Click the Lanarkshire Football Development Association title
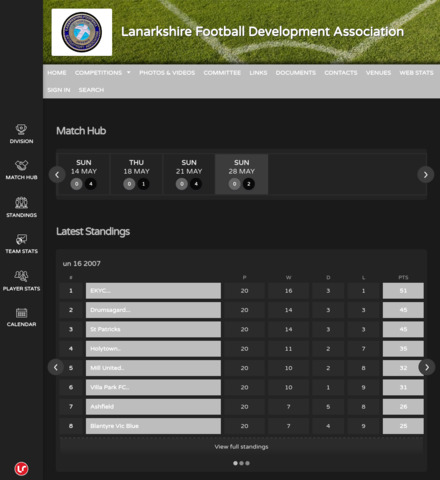Viewport: 440px width, 480px height. click(x=262, y=32)
